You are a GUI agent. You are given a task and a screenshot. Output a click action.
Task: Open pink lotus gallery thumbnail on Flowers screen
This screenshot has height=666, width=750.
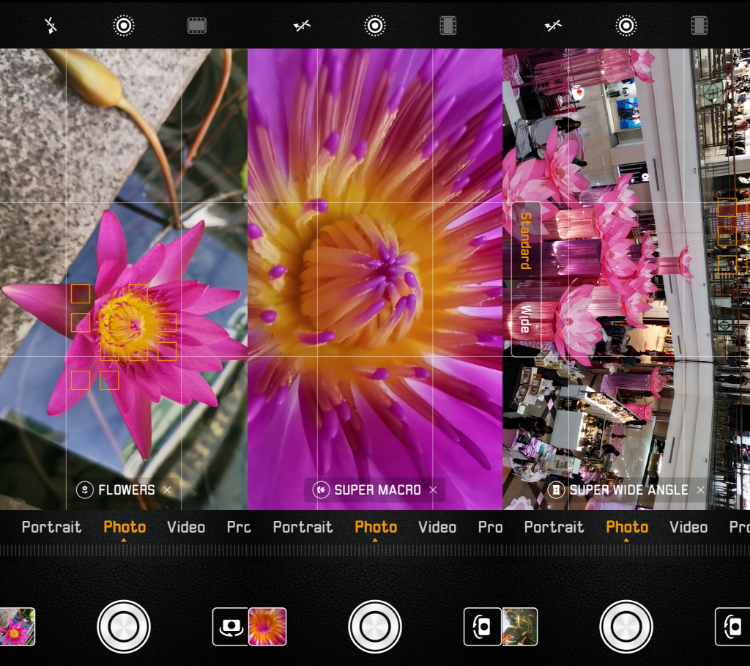[x=17, y=626]
